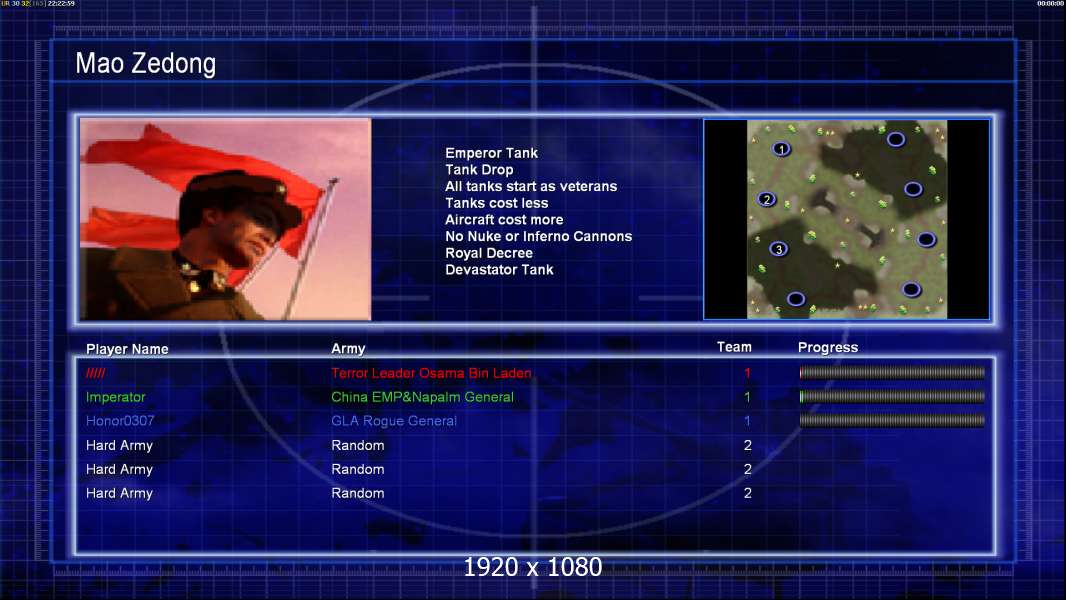Viewport: 1066px width, 600px height.
Task: Click the "GLA Rogue General" army entry
Action: (394, 421)
